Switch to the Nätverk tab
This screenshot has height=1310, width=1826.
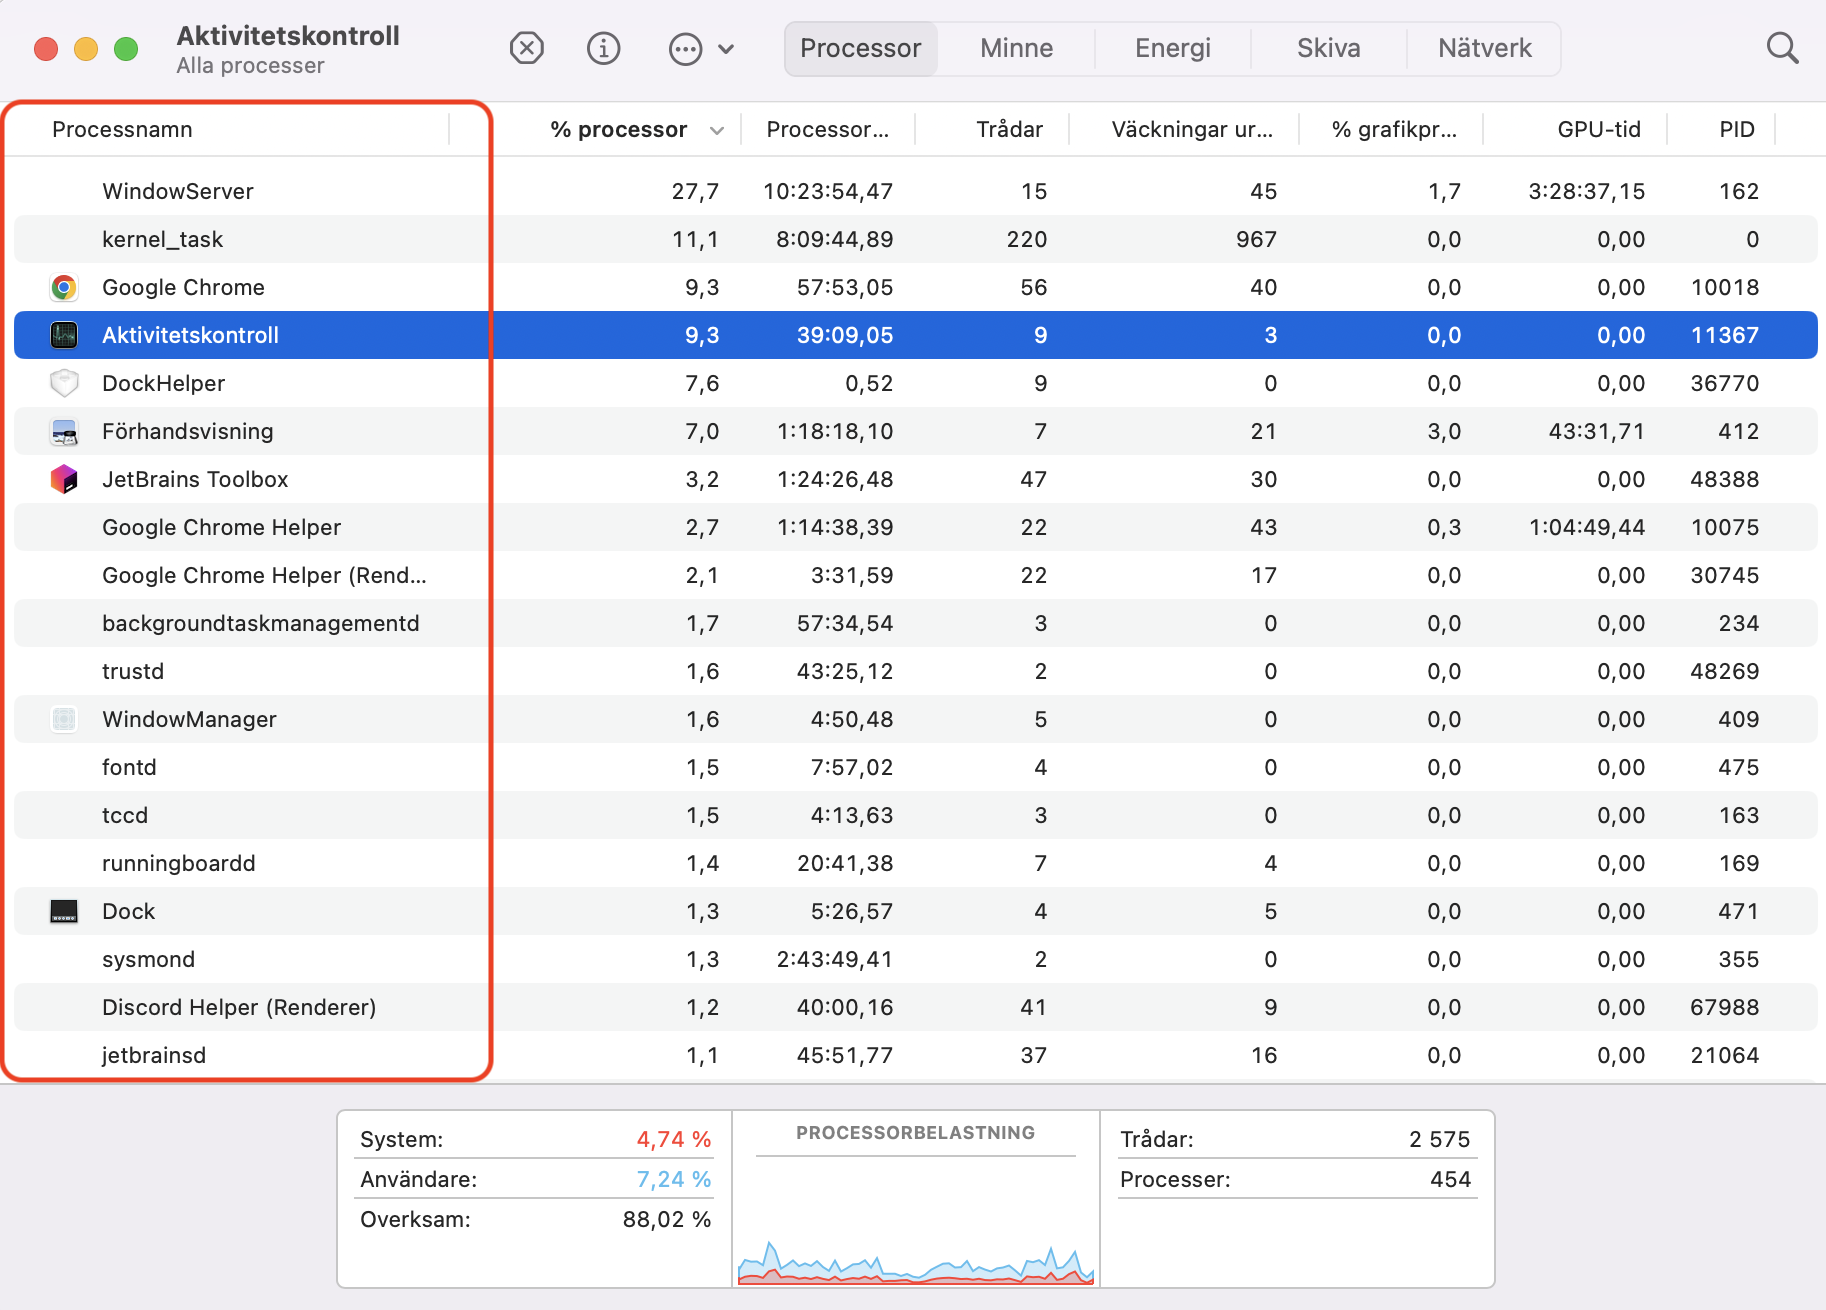[1485, 49]
